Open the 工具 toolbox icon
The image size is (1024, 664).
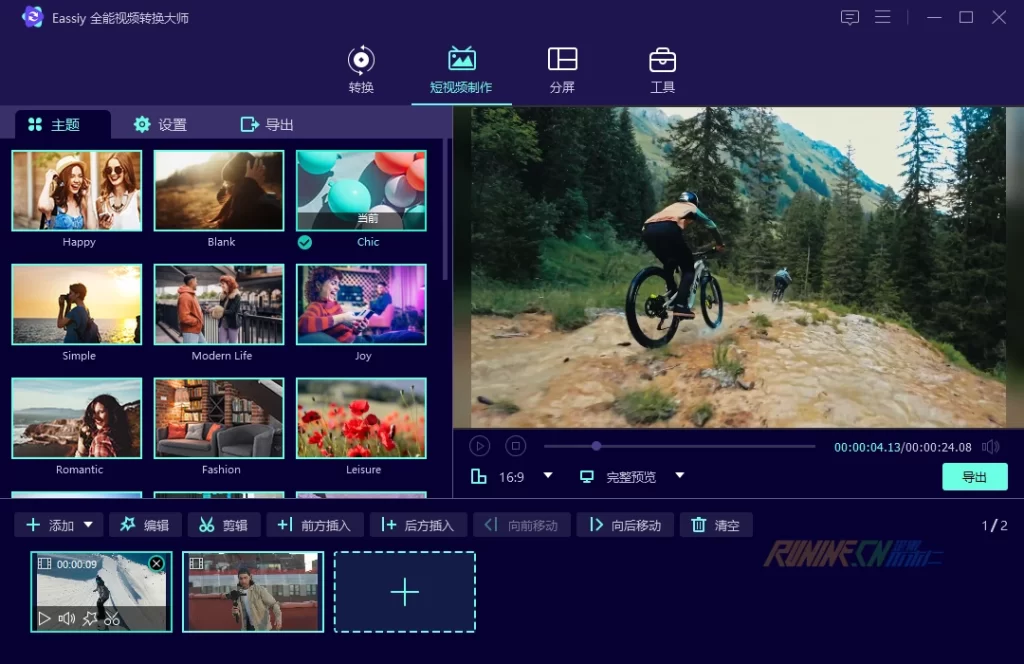click(662, 60)
